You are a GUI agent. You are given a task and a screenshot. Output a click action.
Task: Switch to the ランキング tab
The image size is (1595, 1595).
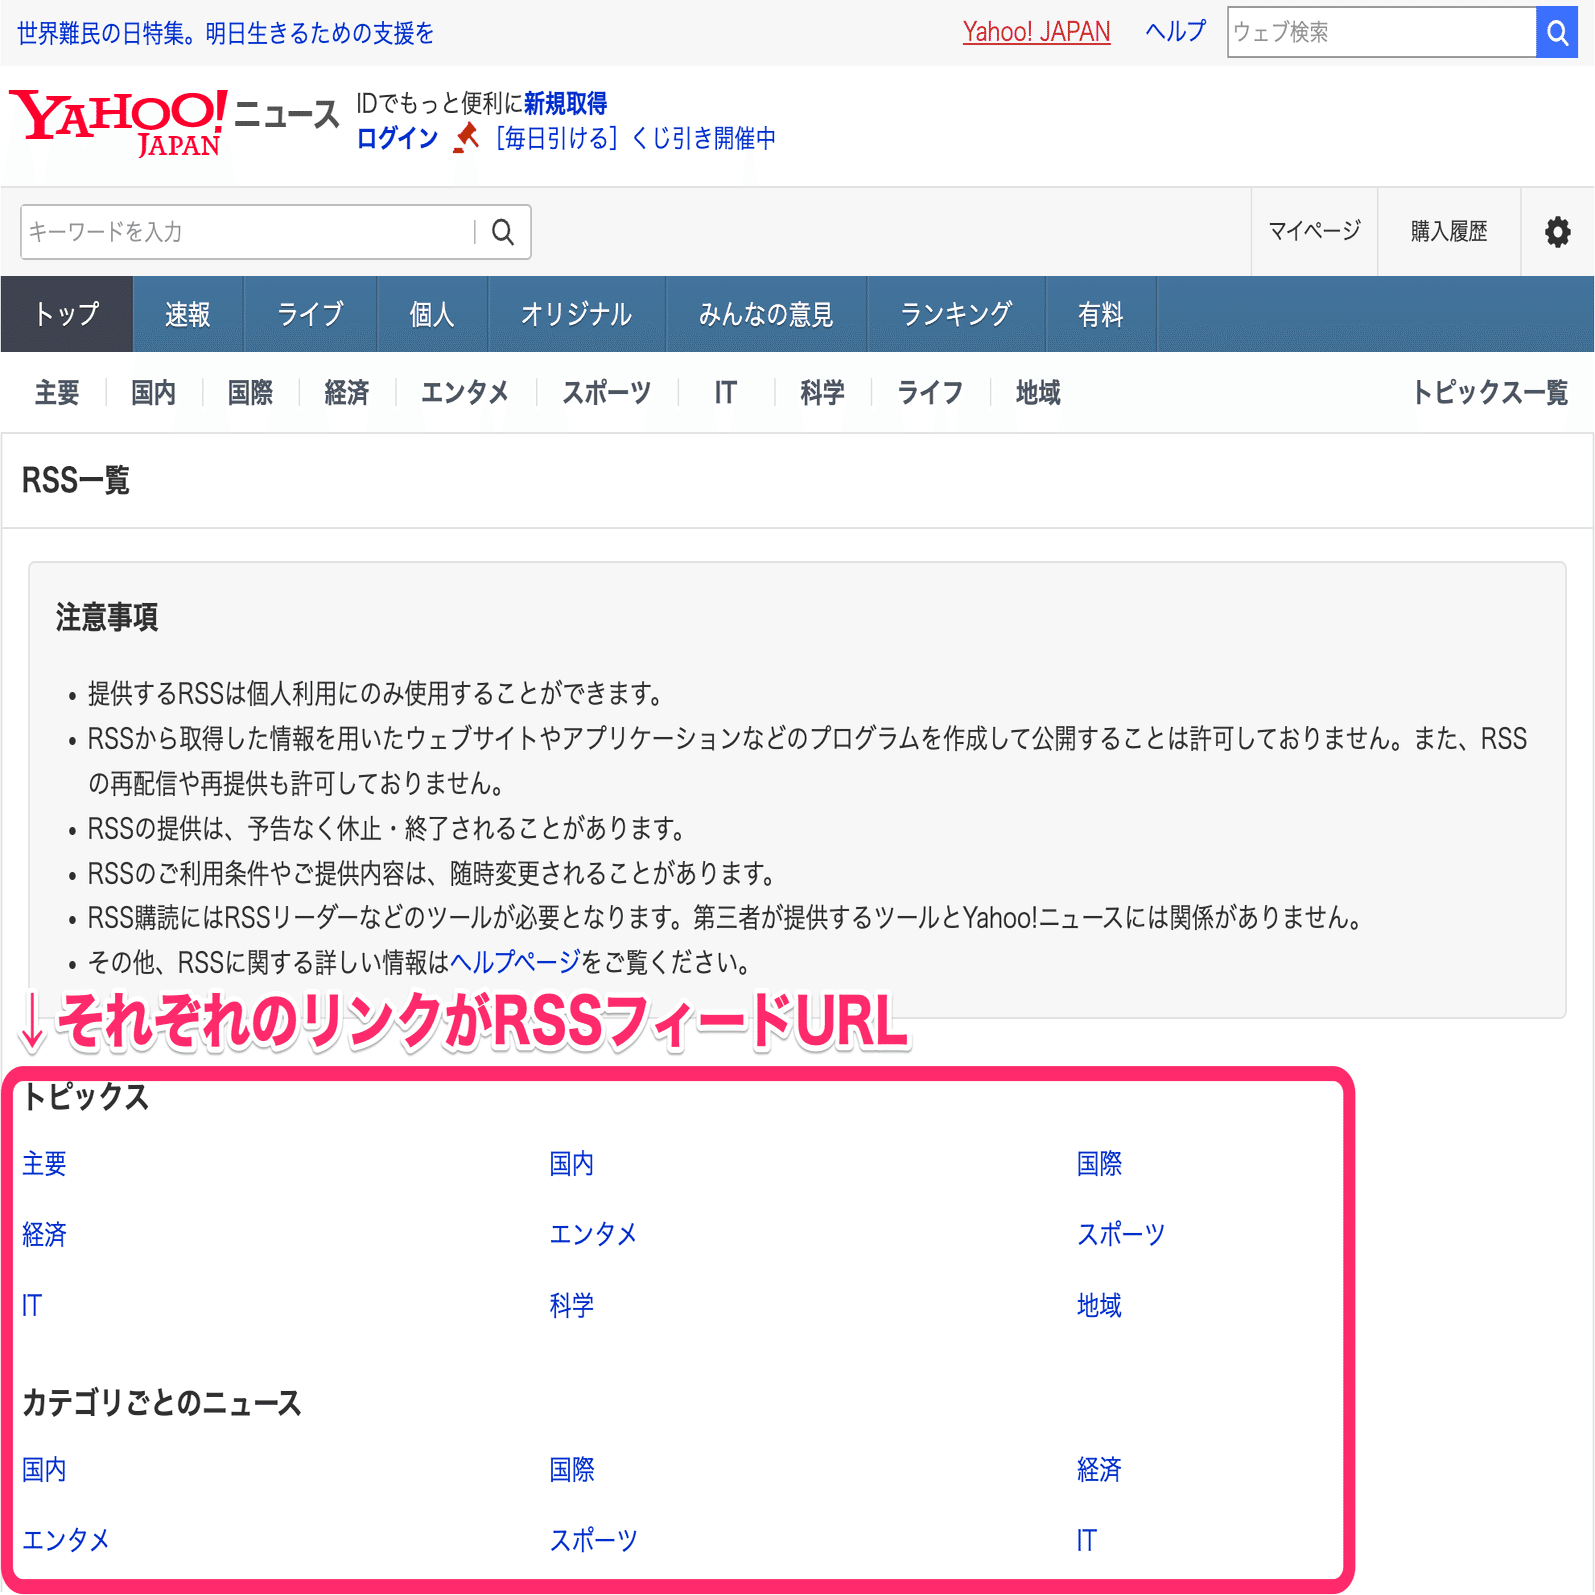pyautogui.click(x=956, y=314)
